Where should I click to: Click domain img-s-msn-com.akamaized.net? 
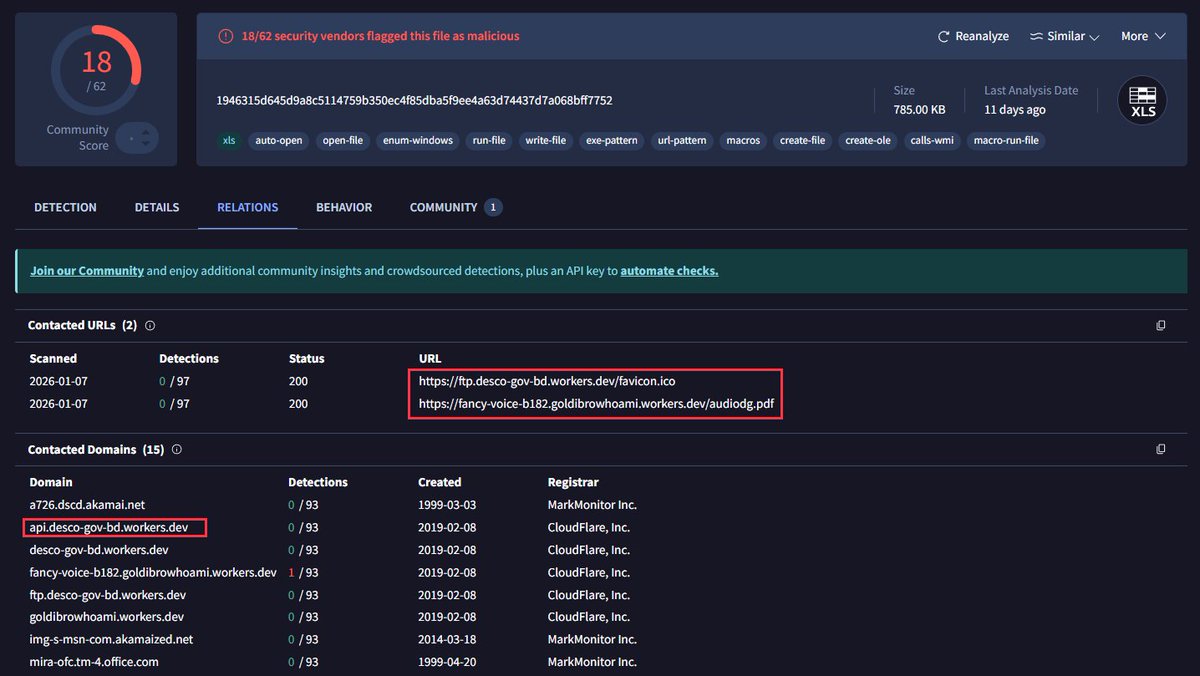tap(111, 639)
